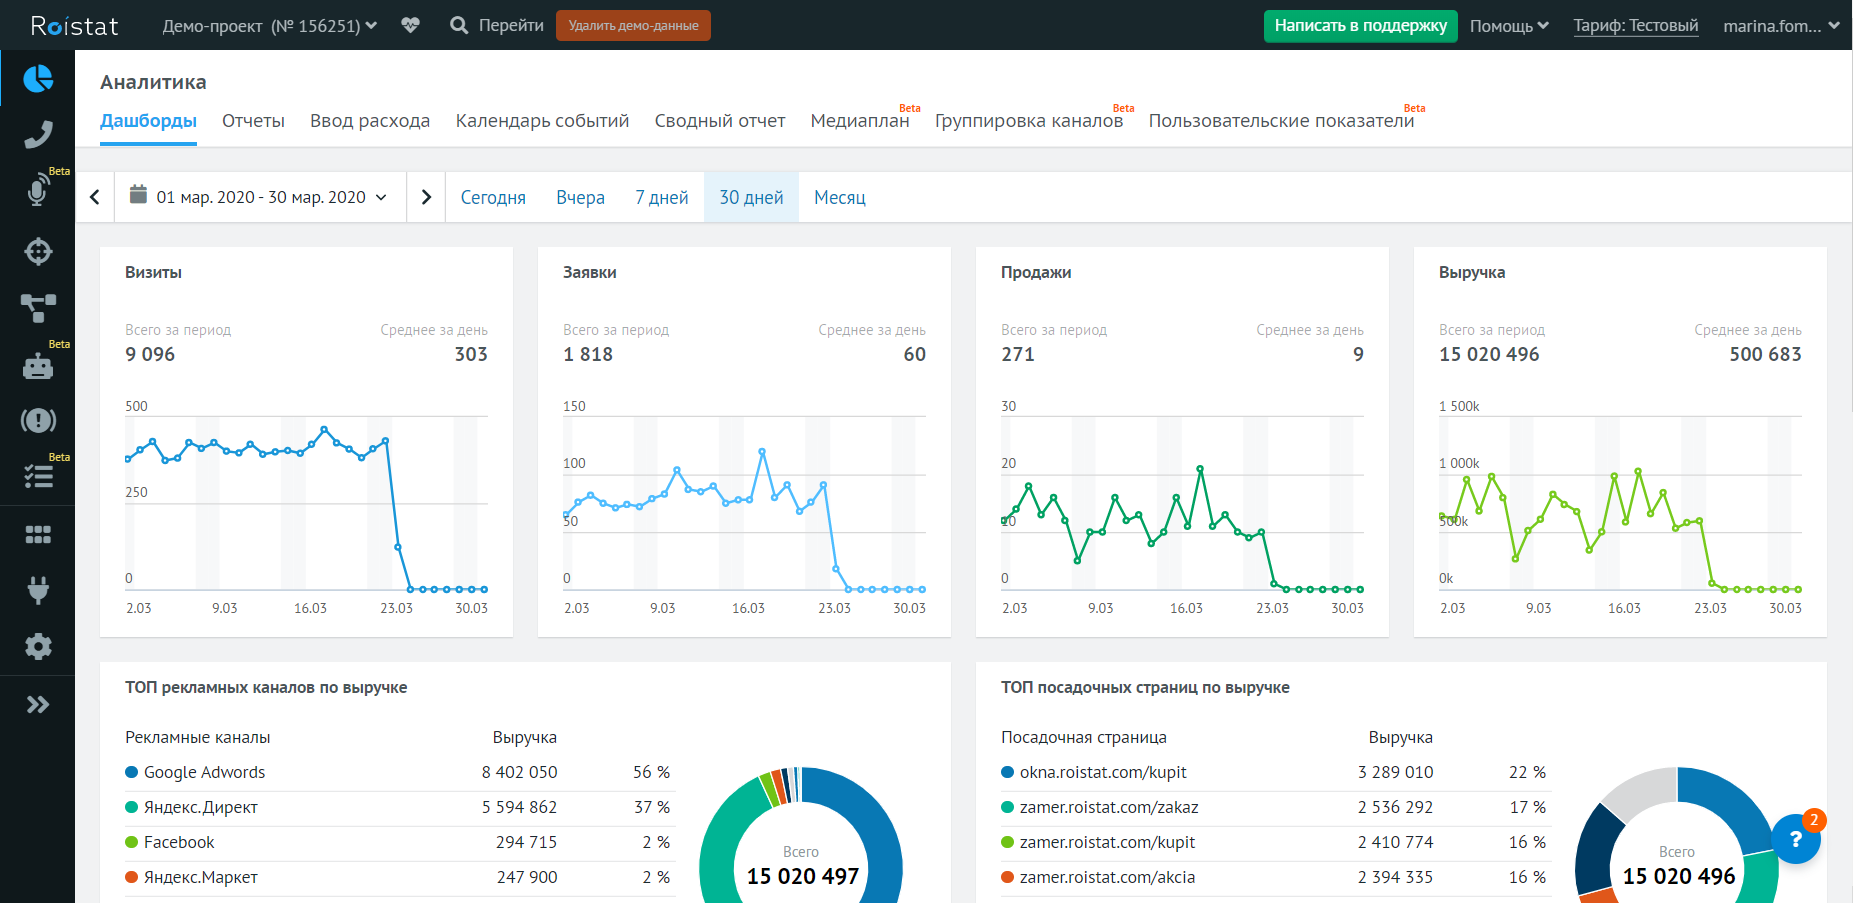Open the blue help question bubble
The width and height of the screenshot is (1853, 903).
1795,839
